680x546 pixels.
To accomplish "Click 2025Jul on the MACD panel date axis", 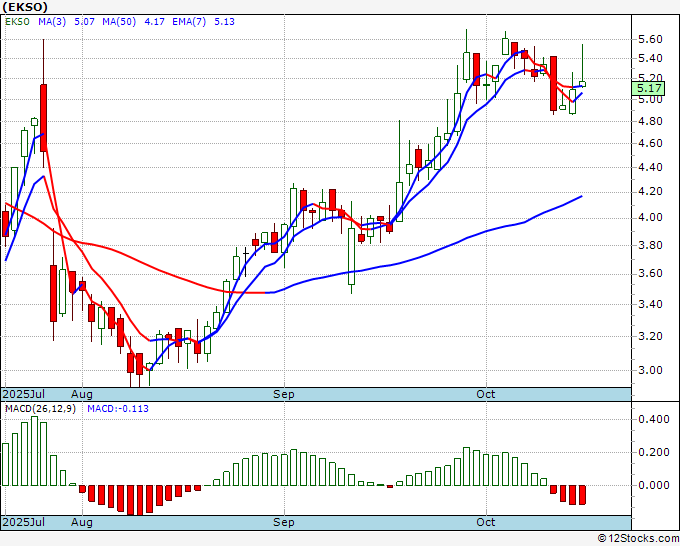I will point(24,523).
